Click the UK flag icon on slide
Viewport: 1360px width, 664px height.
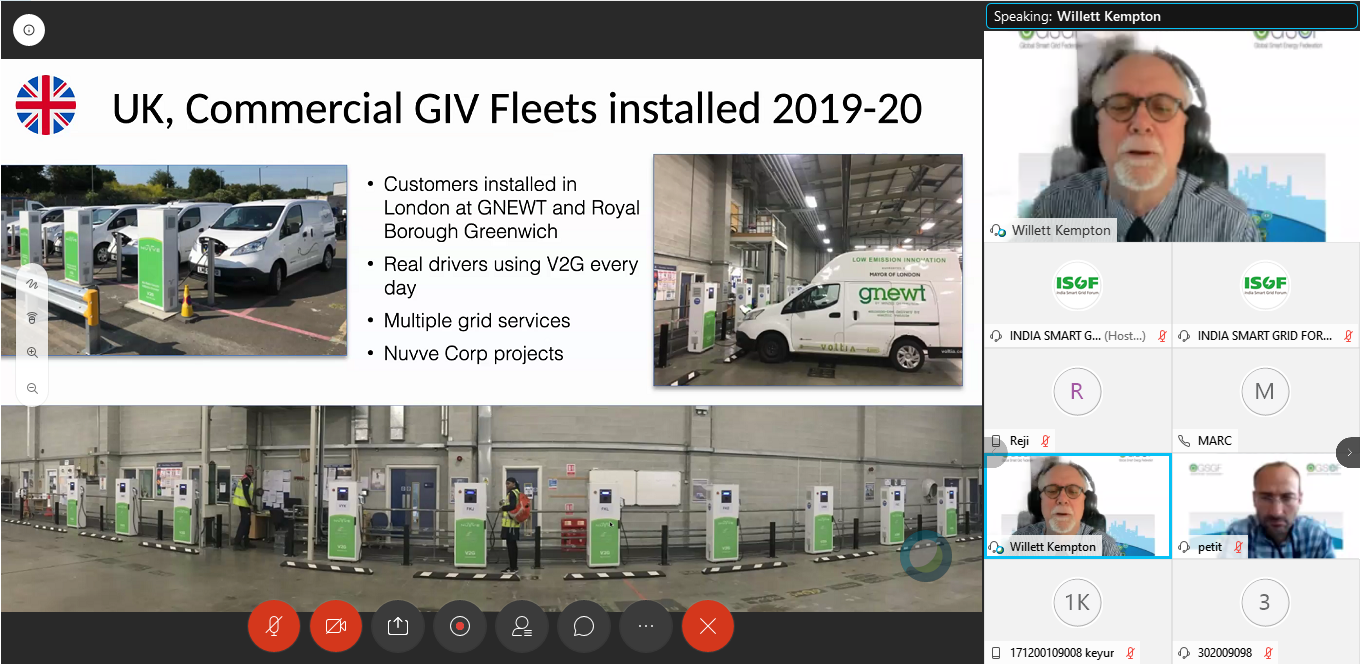coord(46,105)
